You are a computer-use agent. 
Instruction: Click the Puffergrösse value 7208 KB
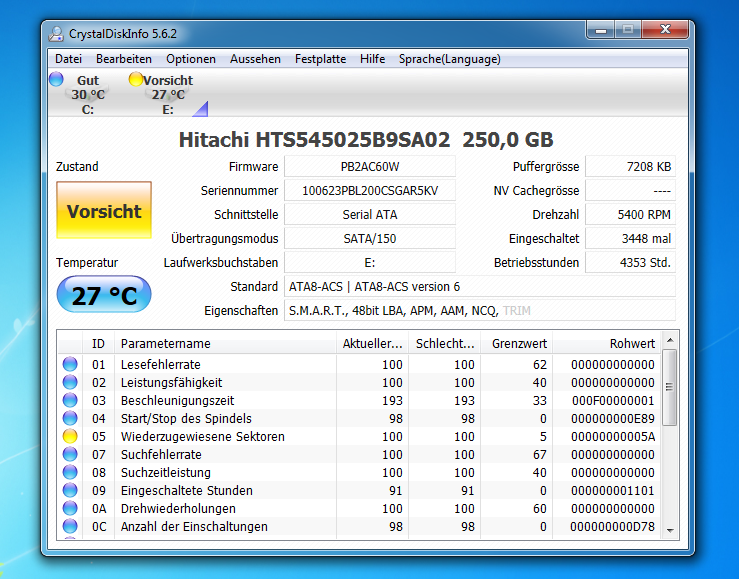(631, 167)
